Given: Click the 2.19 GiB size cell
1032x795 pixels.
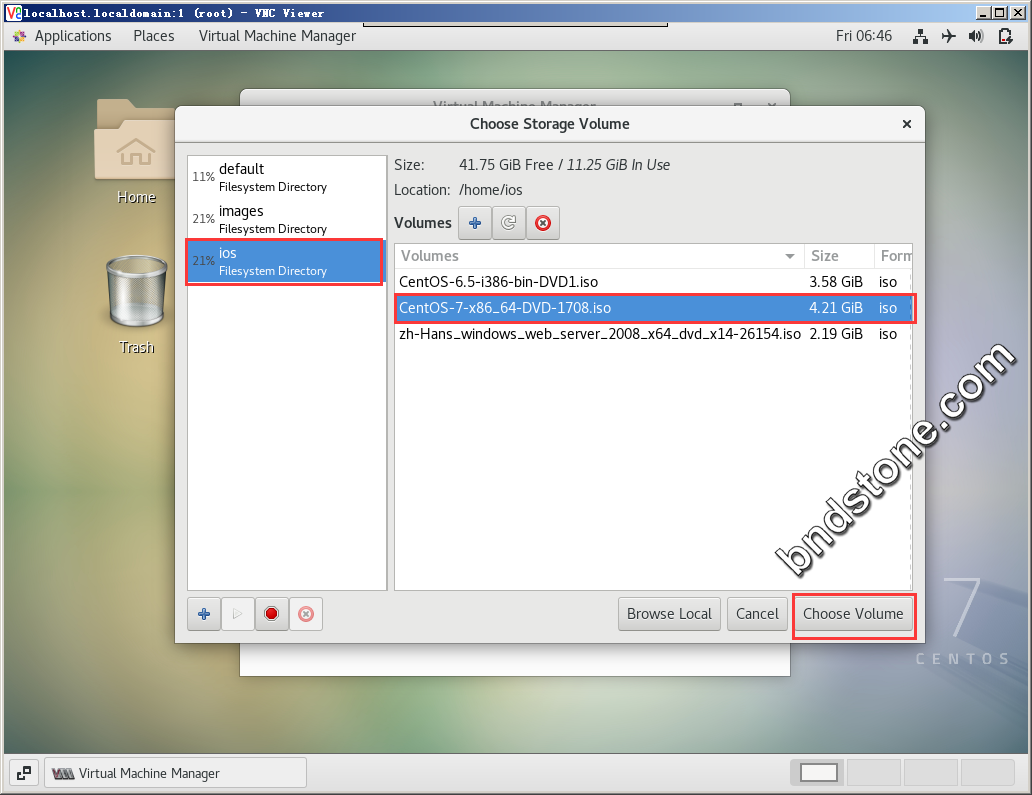Looking at the screenshot, I should point(836,334).
